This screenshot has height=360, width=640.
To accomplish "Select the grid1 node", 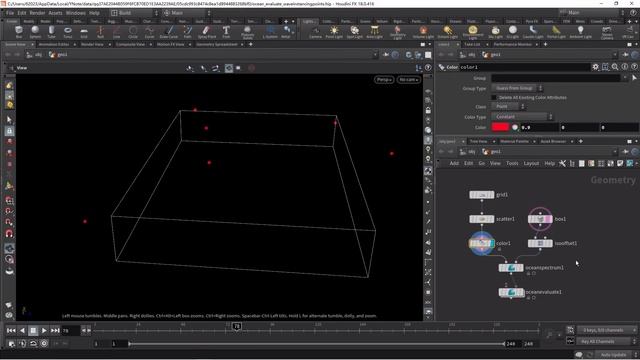I will click(x=482, y=195).
